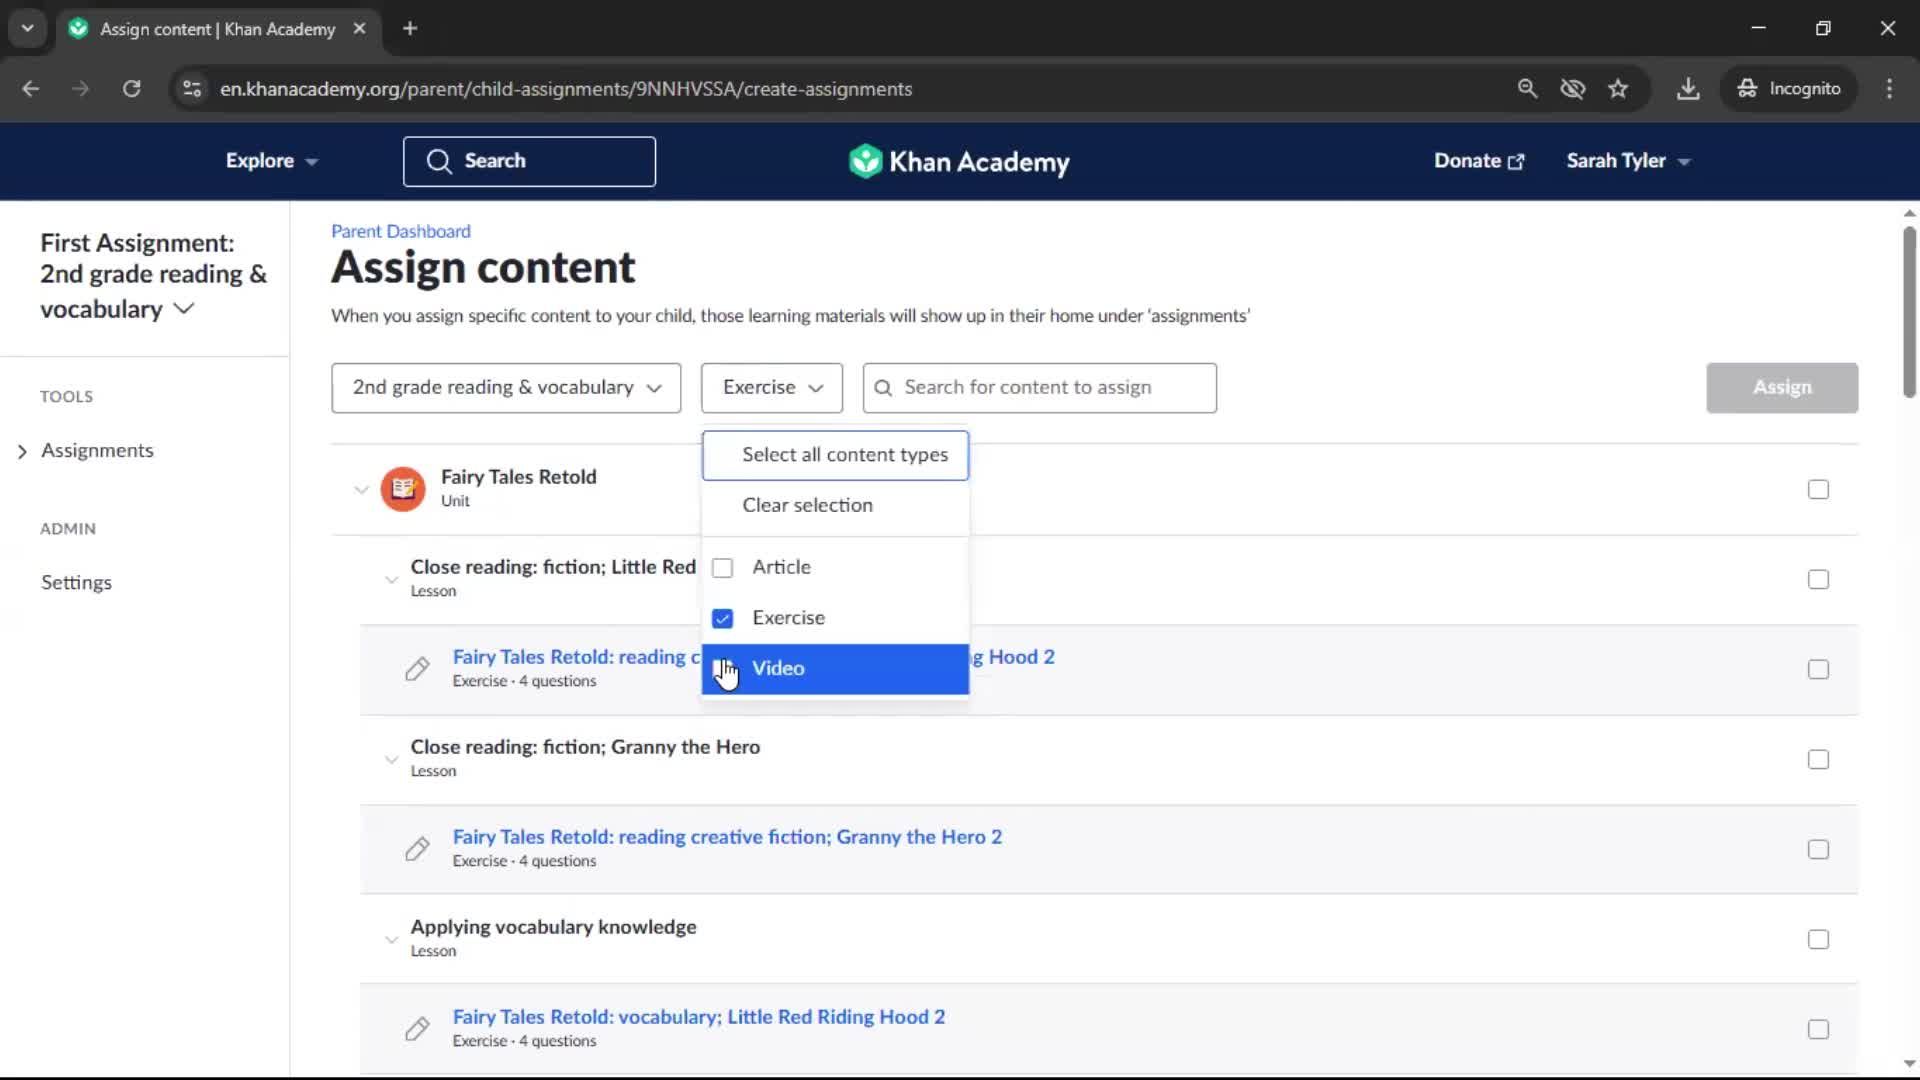Click the Assign button

[x=1782, y=388]
